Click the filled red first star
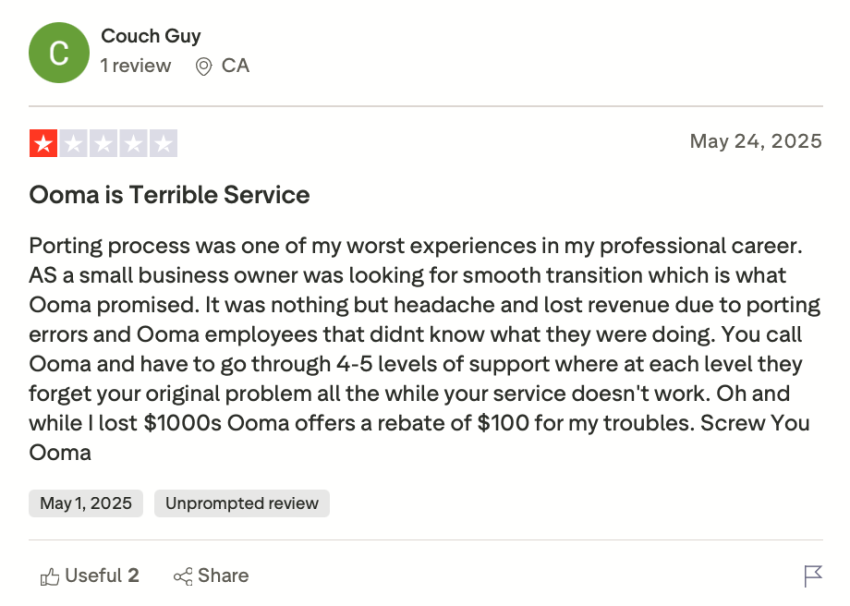 coord(43,143)
